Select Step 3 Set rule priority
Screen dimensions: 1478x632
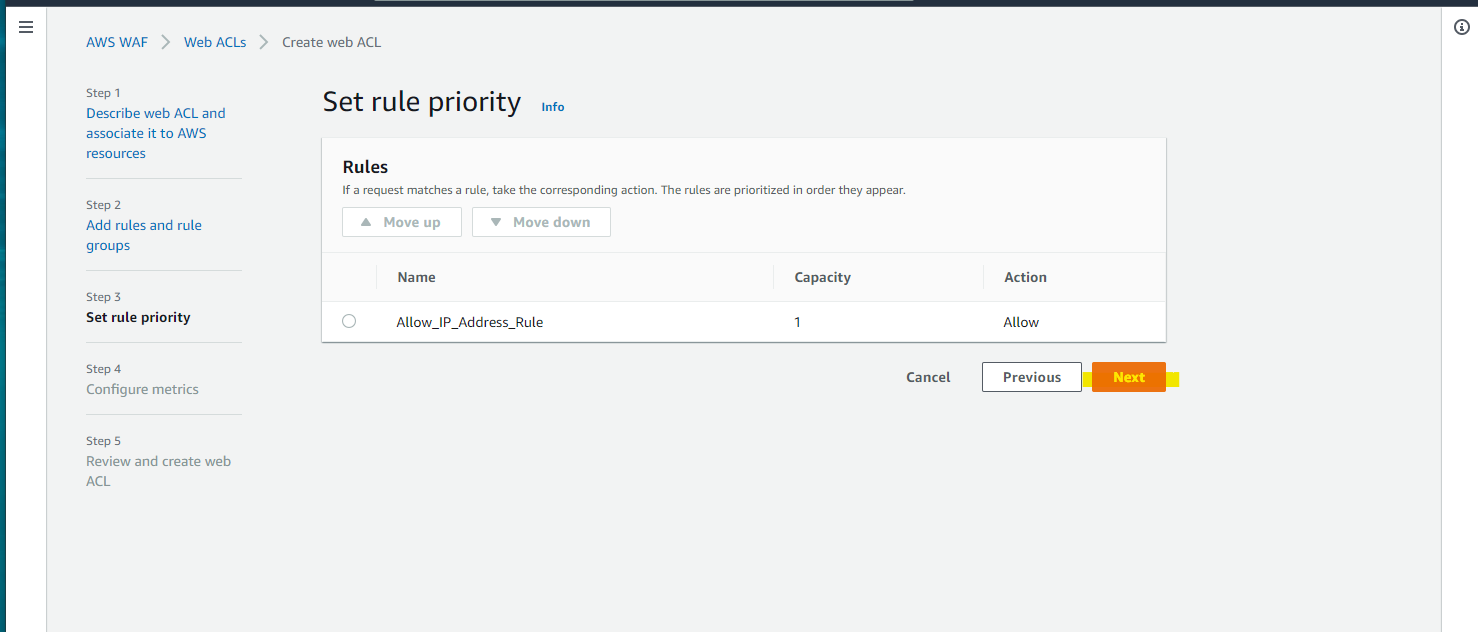138,317
